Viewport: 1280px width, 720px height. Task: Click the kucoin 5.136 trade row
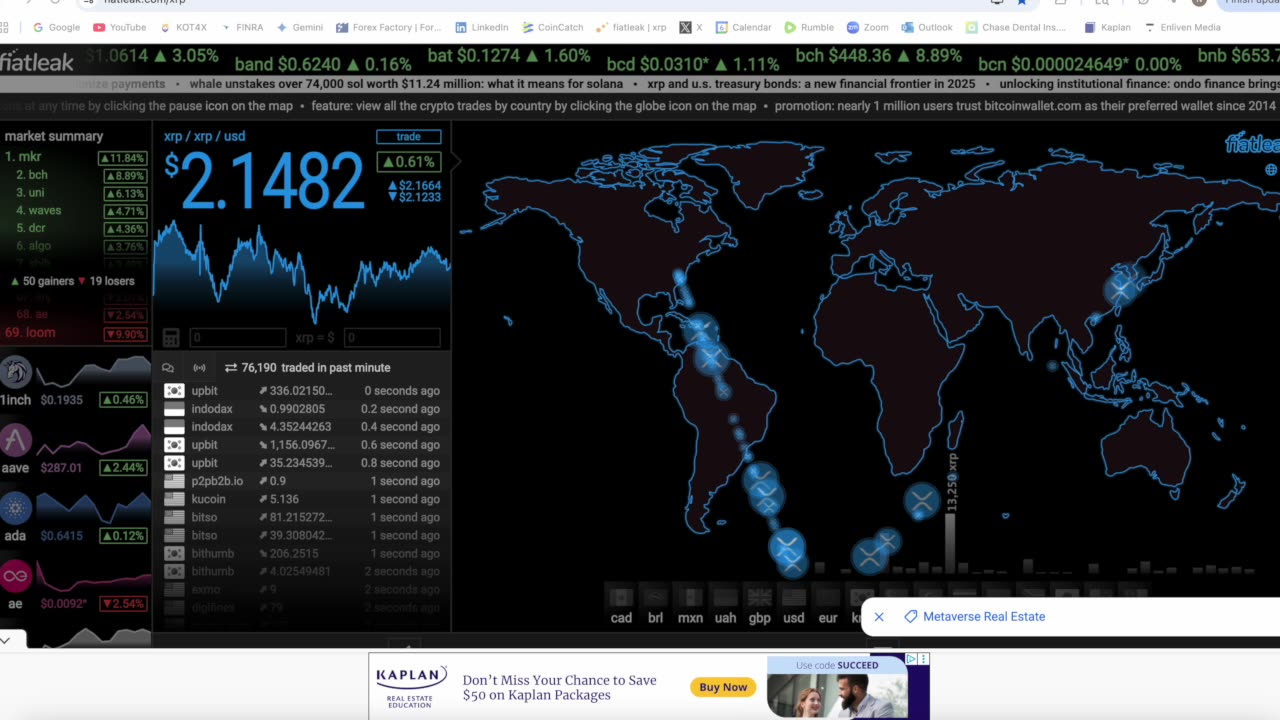point(301,499)
